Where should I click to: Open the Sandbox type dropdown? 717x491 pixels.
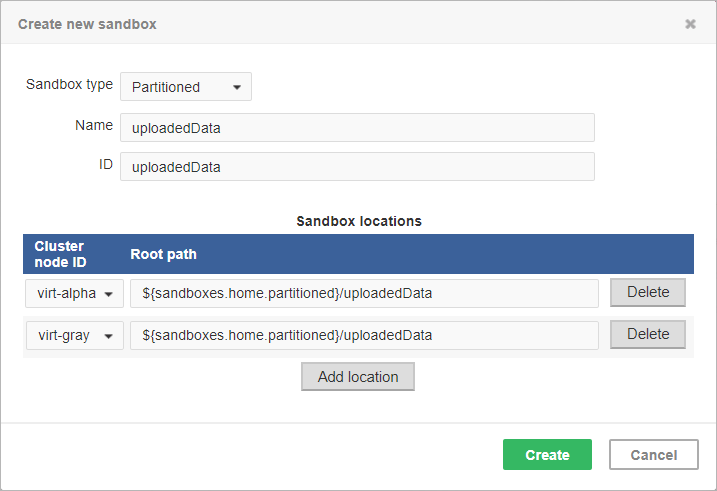(186, 87)
